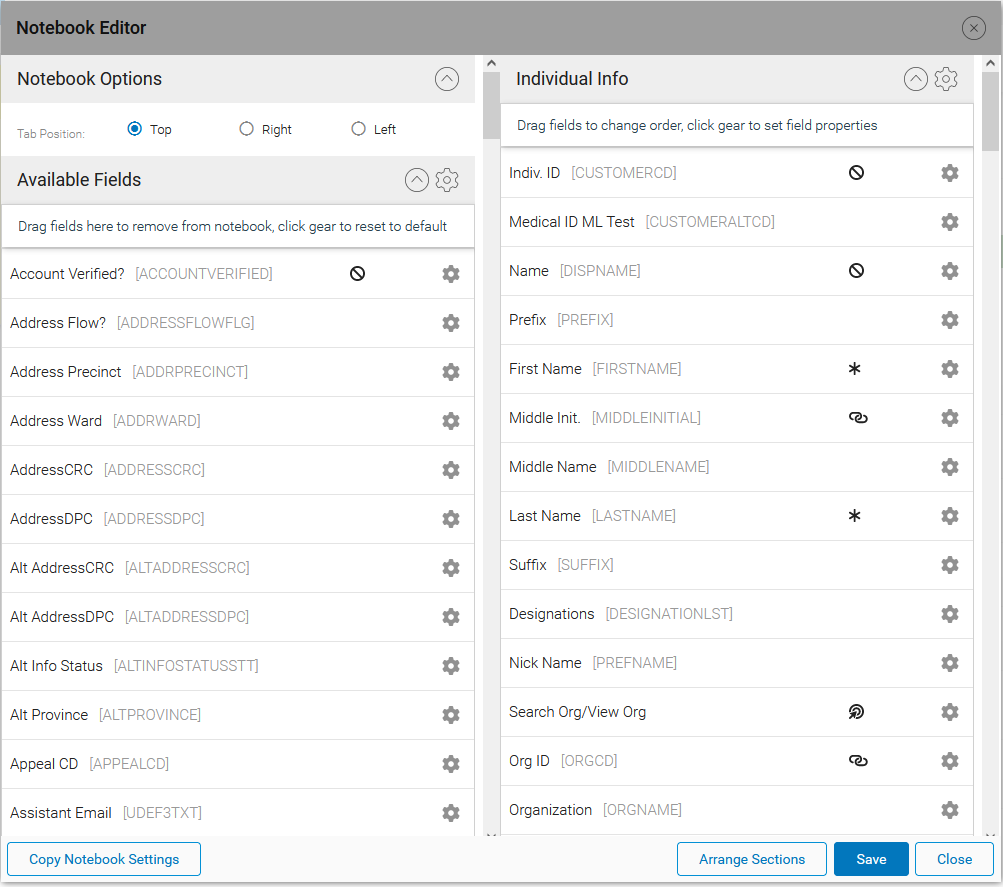
Task: Open gear settings for Last Name field
Action: [x=950, y=516]
